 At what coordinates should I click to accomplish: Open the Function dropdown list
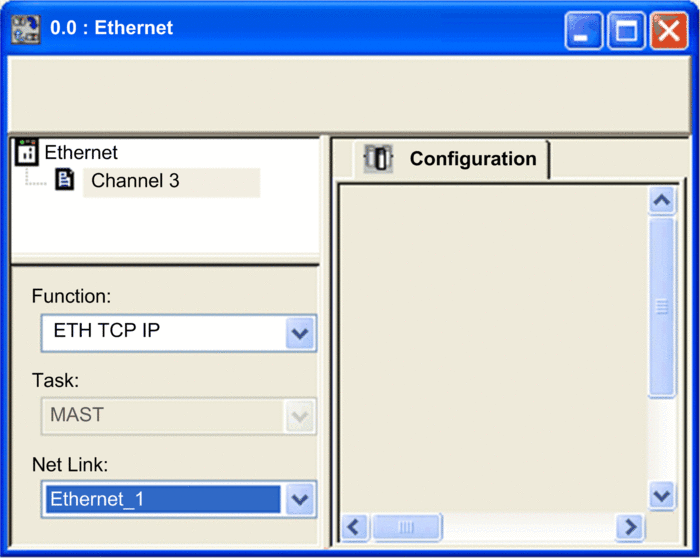coord(300,334)
